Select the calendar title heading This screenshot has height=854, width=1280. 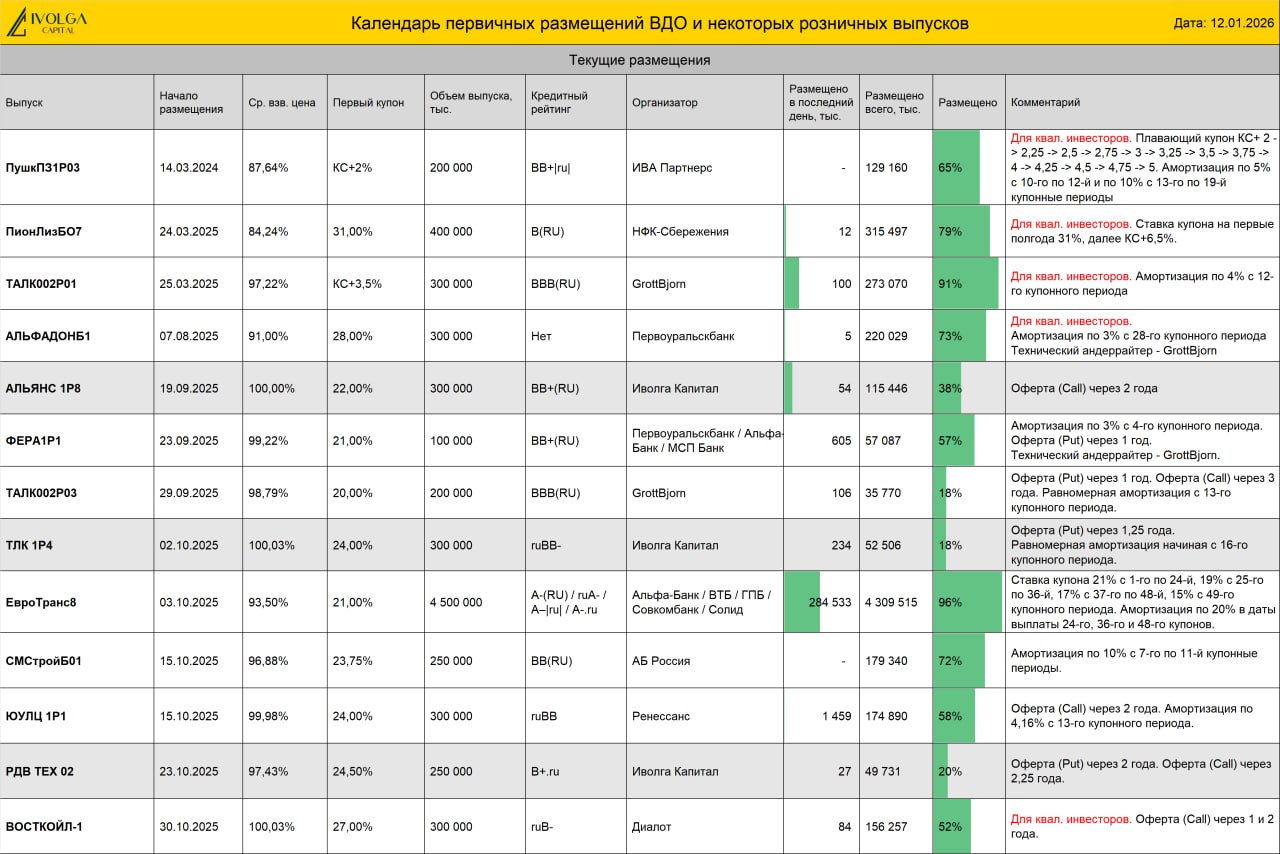[x=660, y=23]
